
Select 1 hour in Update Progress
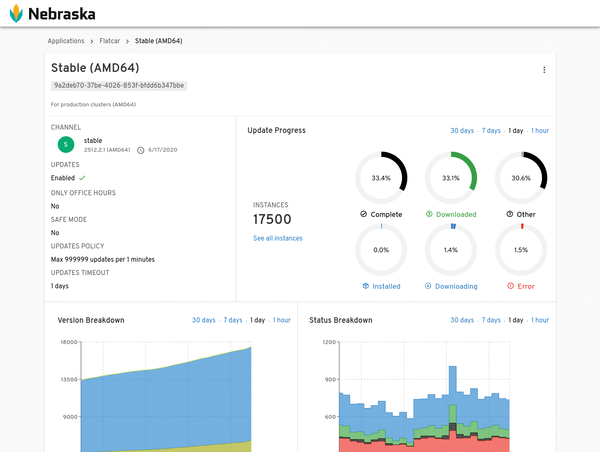[540, 131]
